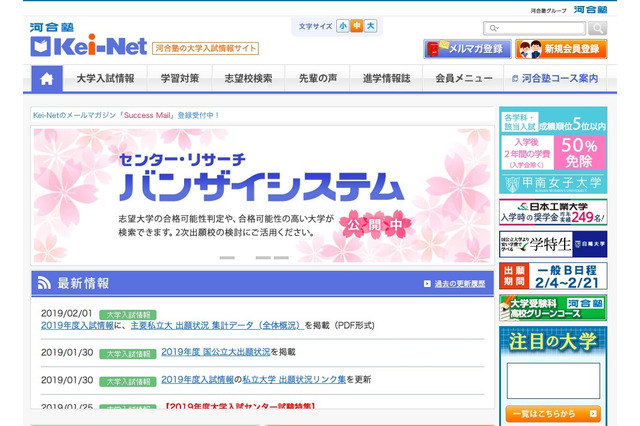The height and width of the screenshot is (426, 640).
Task: Select the third carousel slide indicator
Action: 263,257
